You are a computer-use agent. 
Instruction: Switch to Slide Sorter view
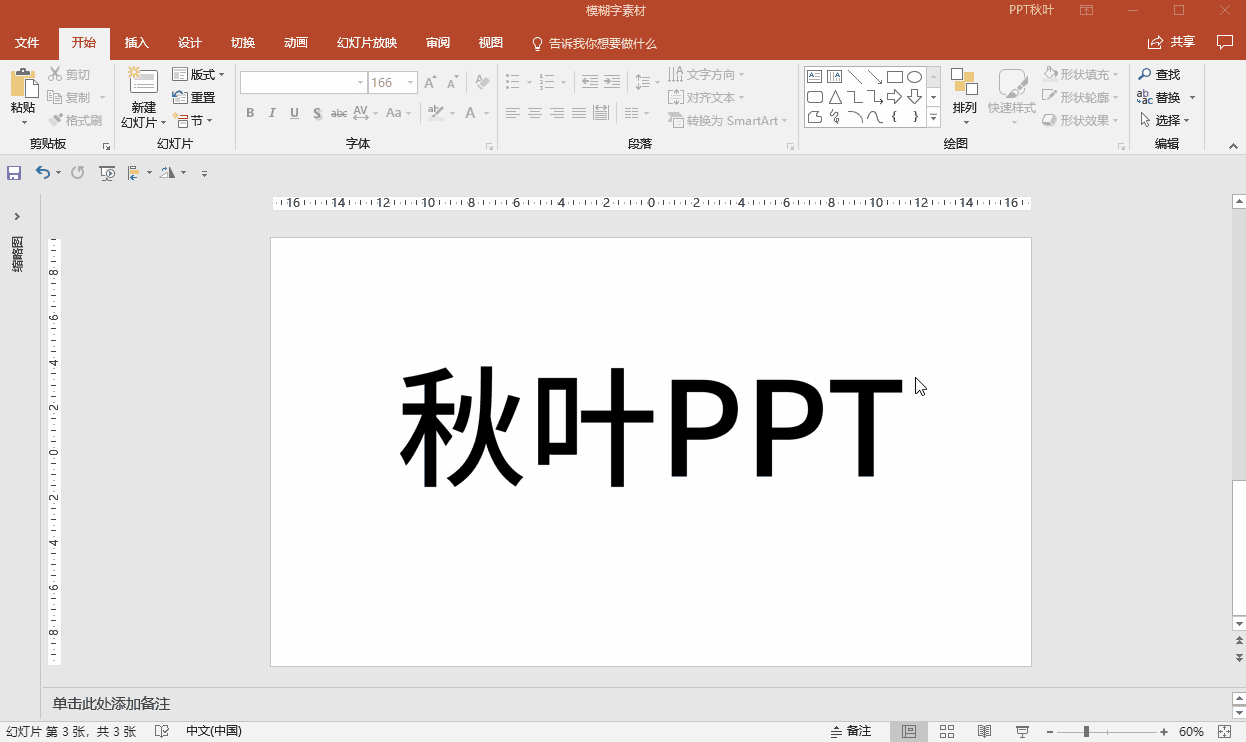(947, 731)
